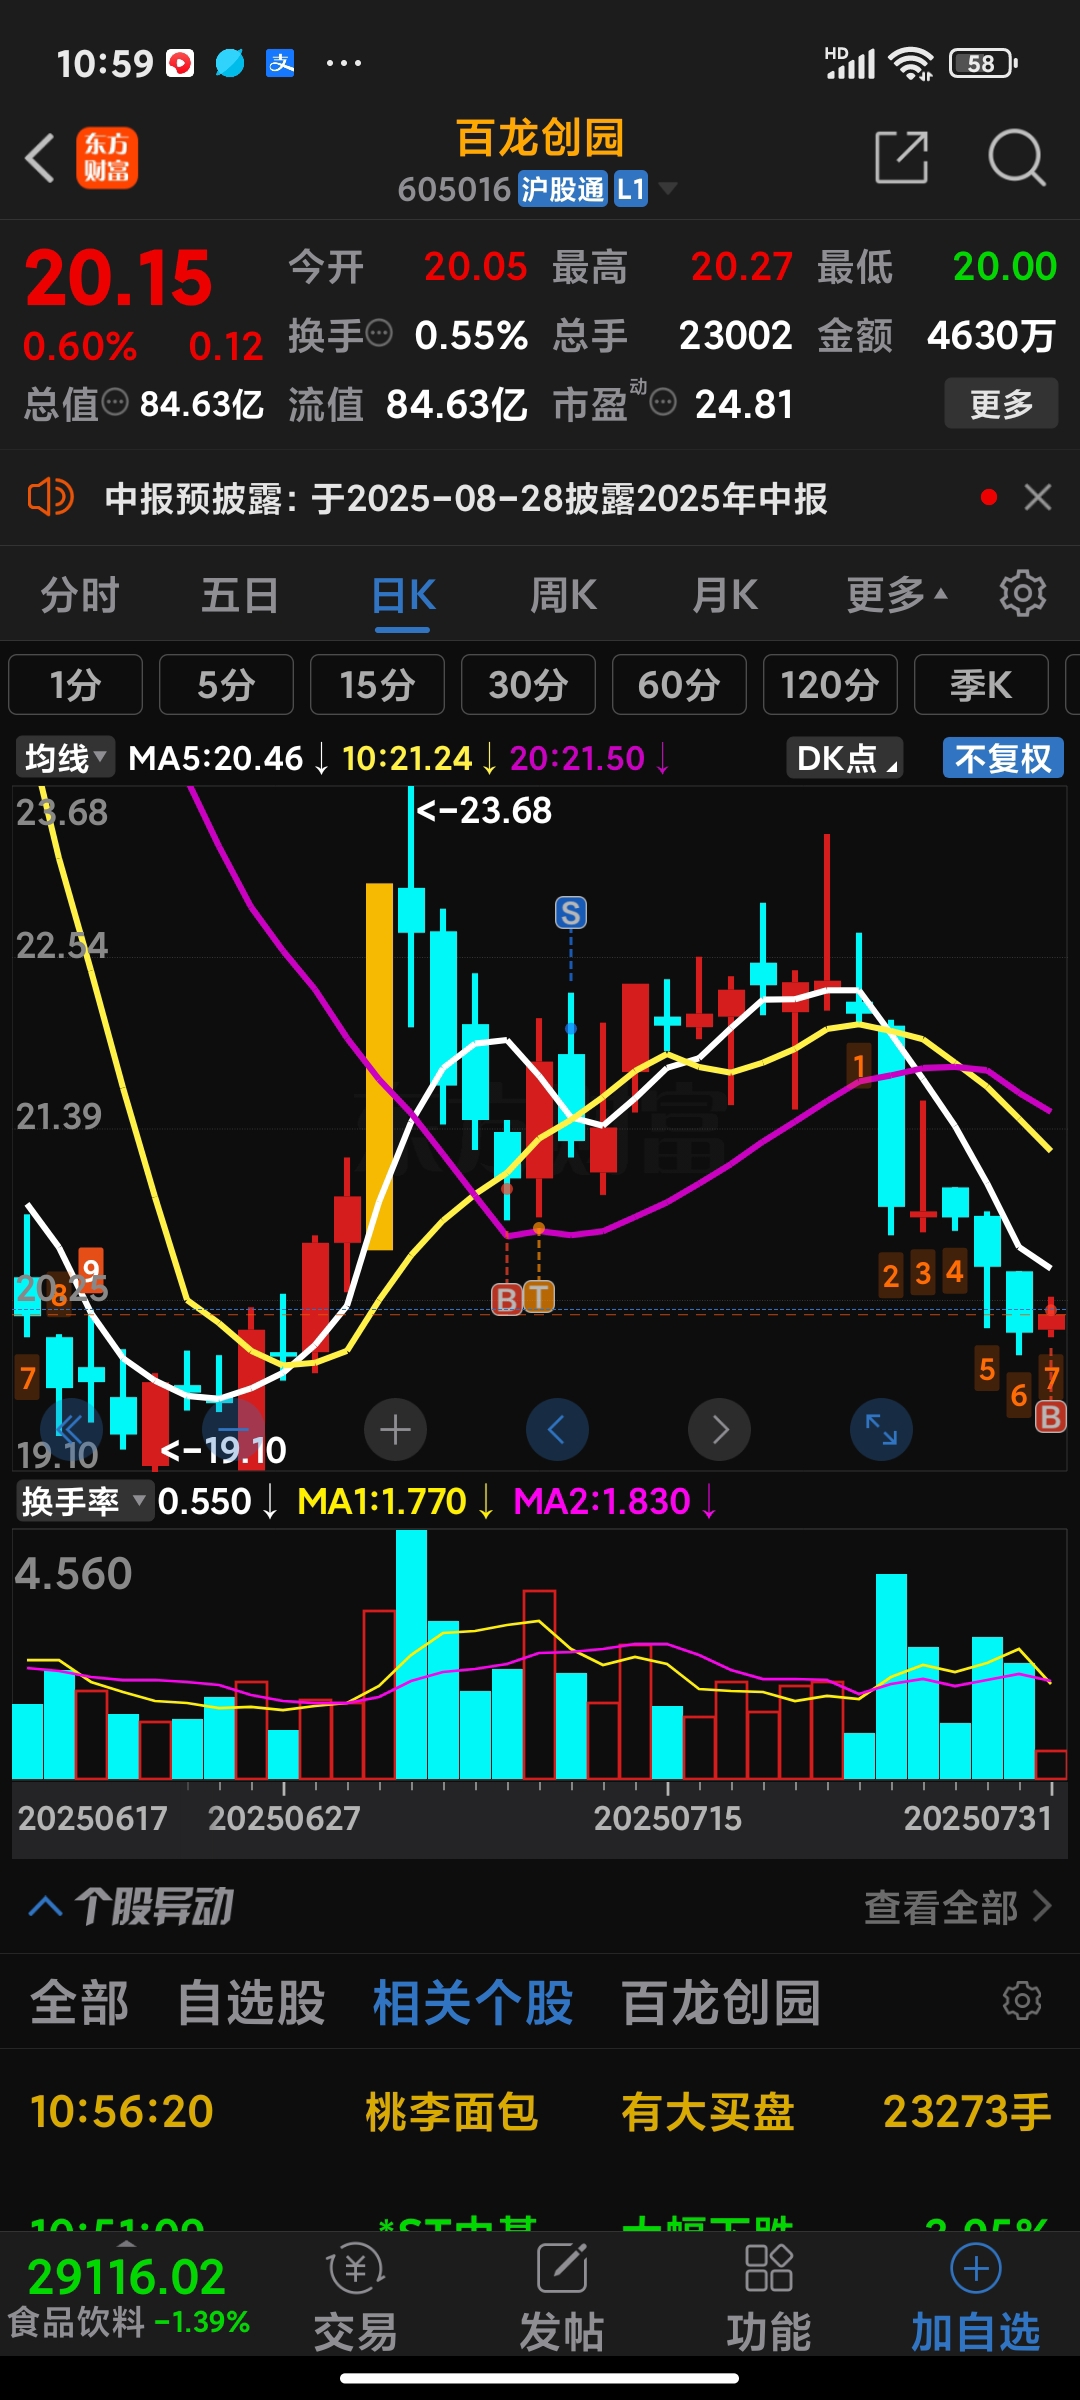Open the 换手率 sub-indicator dropdown
Screen dimensions: 1080x2400
pos(85,1501)
